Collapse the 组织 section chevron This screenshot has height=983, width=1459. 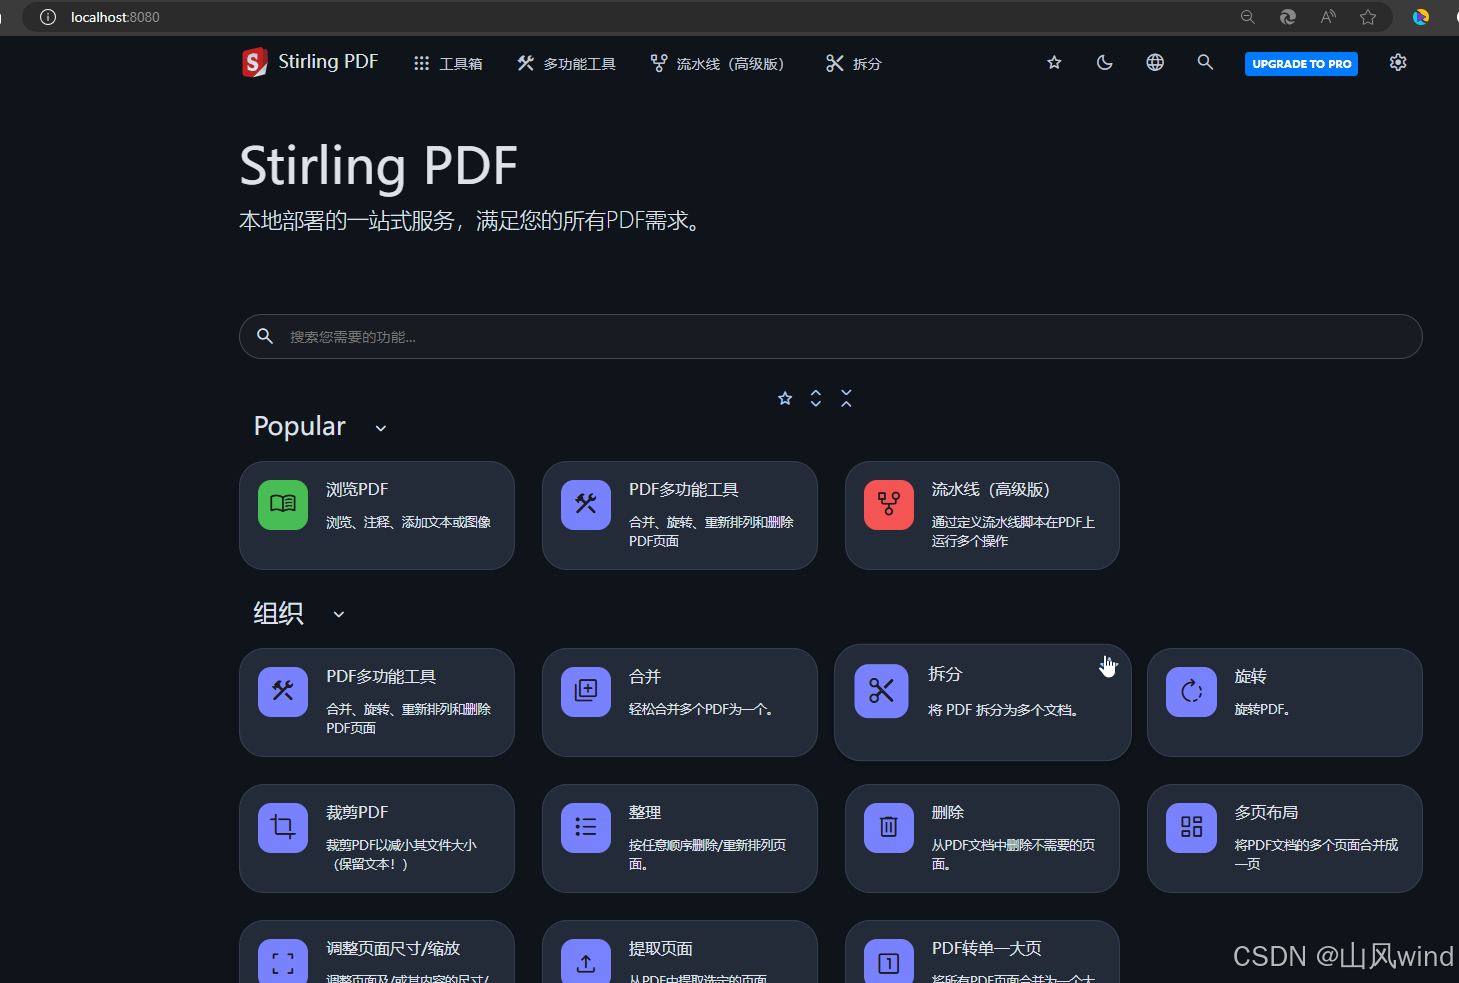pos(339,614)
